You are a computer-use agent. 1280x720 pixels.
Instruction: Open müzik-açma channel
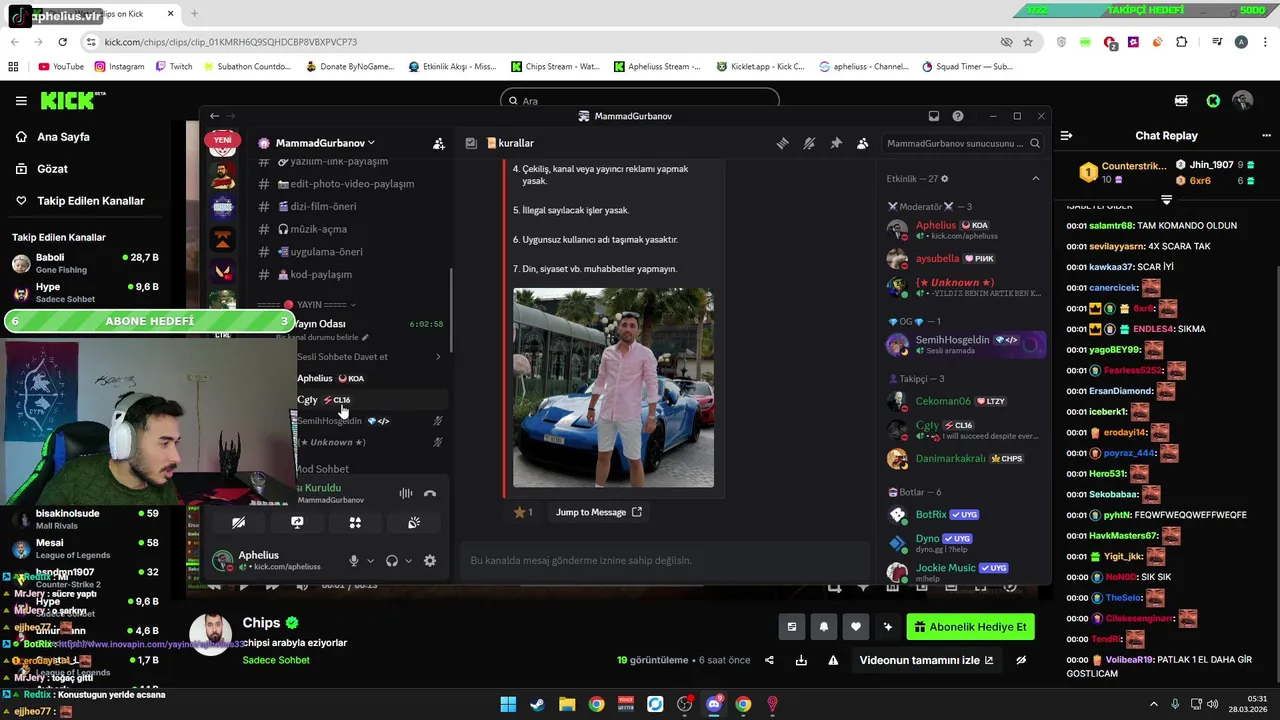pyautogui.click(x=302, y=229)
